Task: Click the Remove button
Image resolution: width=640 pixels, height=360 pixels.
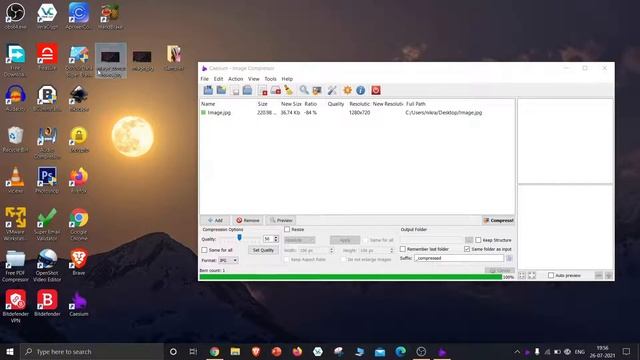Action: [248, 220]
